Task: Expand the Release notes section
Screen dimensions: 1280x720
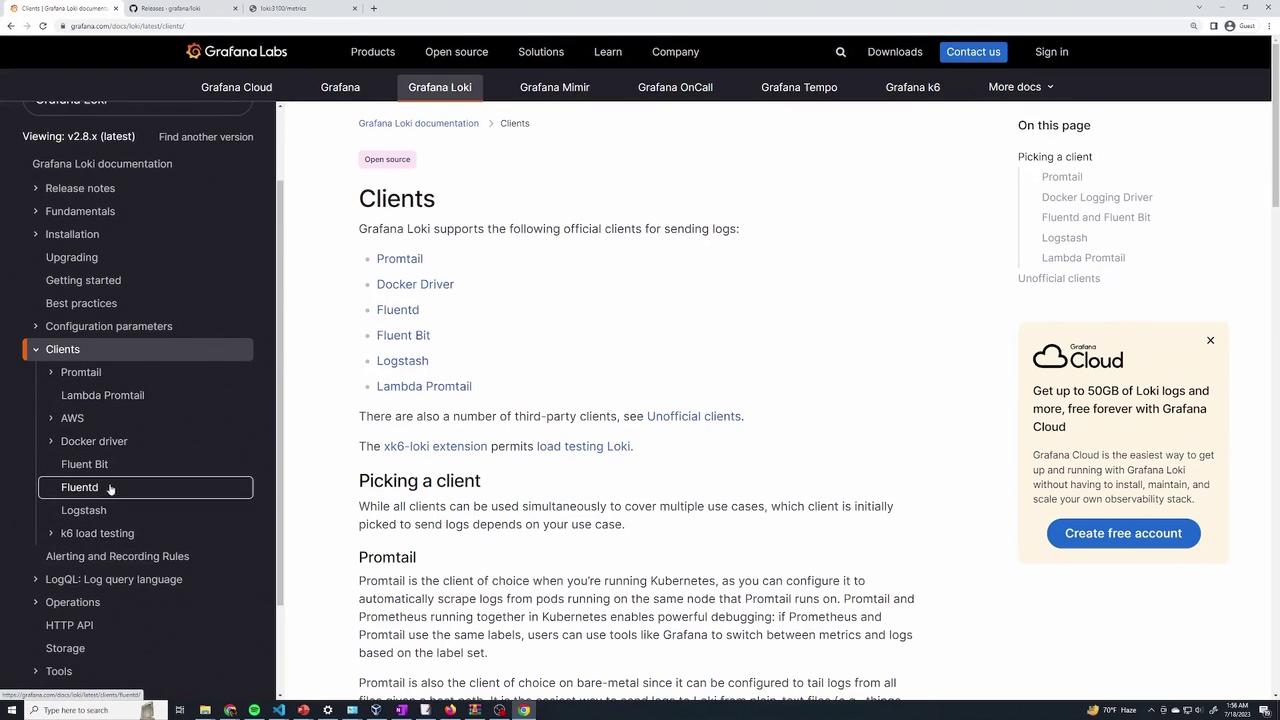Action: (x=36, y=188)
